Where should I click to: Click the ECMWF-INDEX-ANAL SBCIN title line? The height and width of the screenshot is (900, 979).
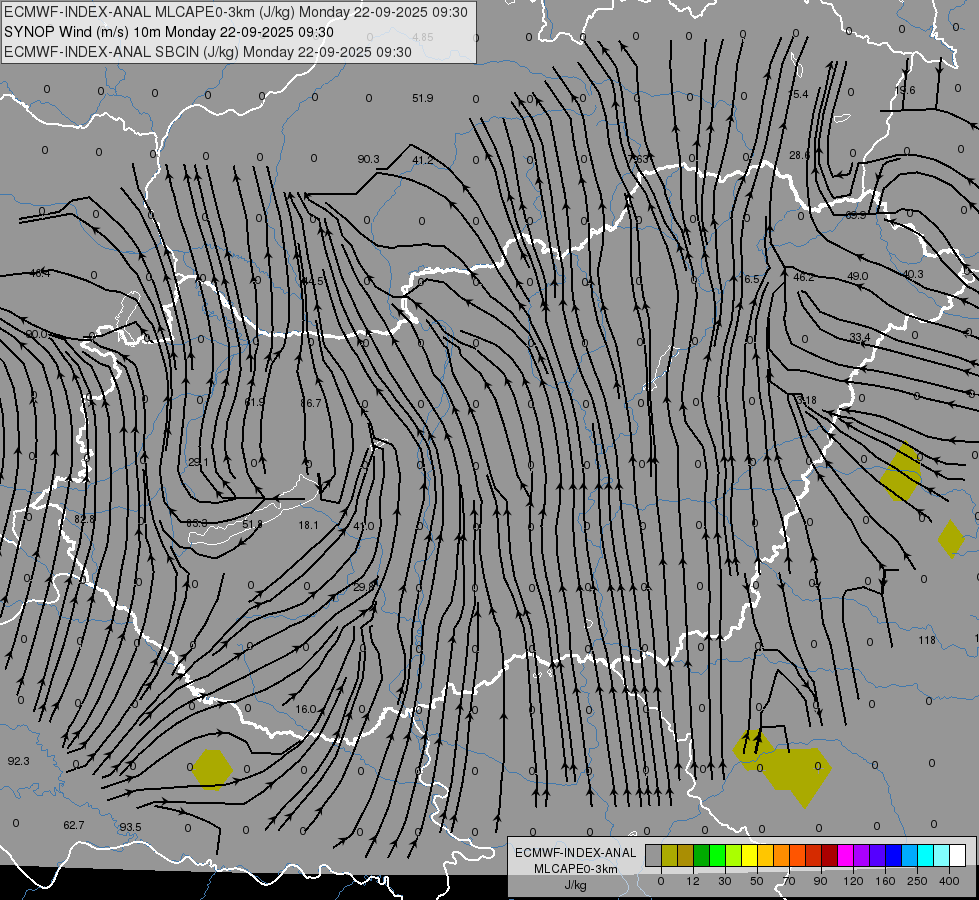(208, 52)
